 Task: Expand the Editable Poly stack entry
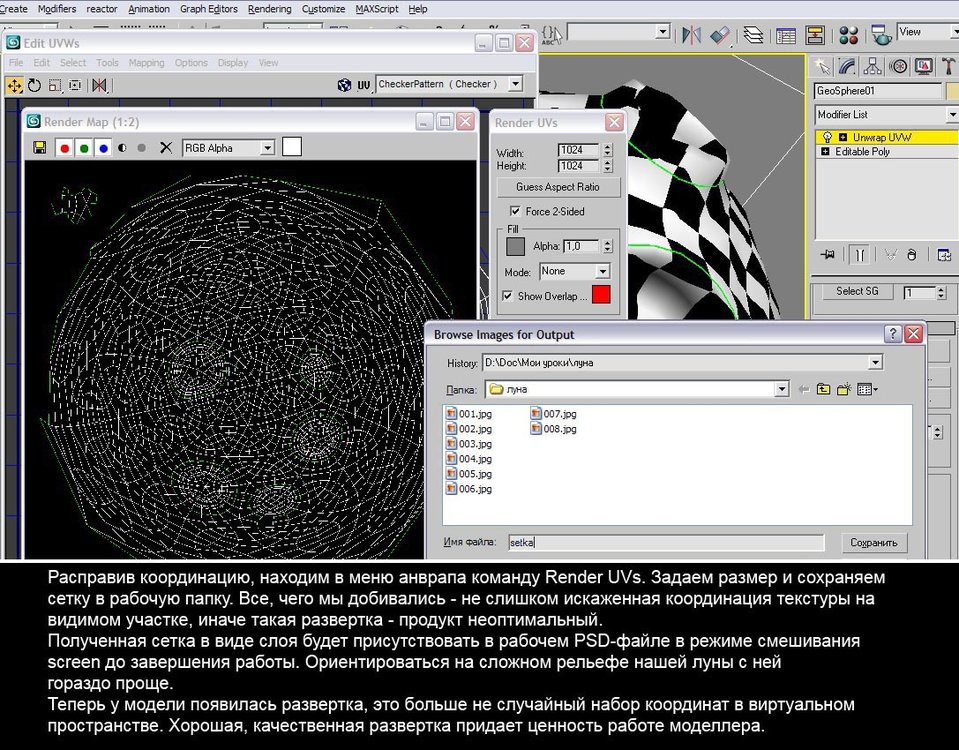pyautogui.click(x=825, y=152)
